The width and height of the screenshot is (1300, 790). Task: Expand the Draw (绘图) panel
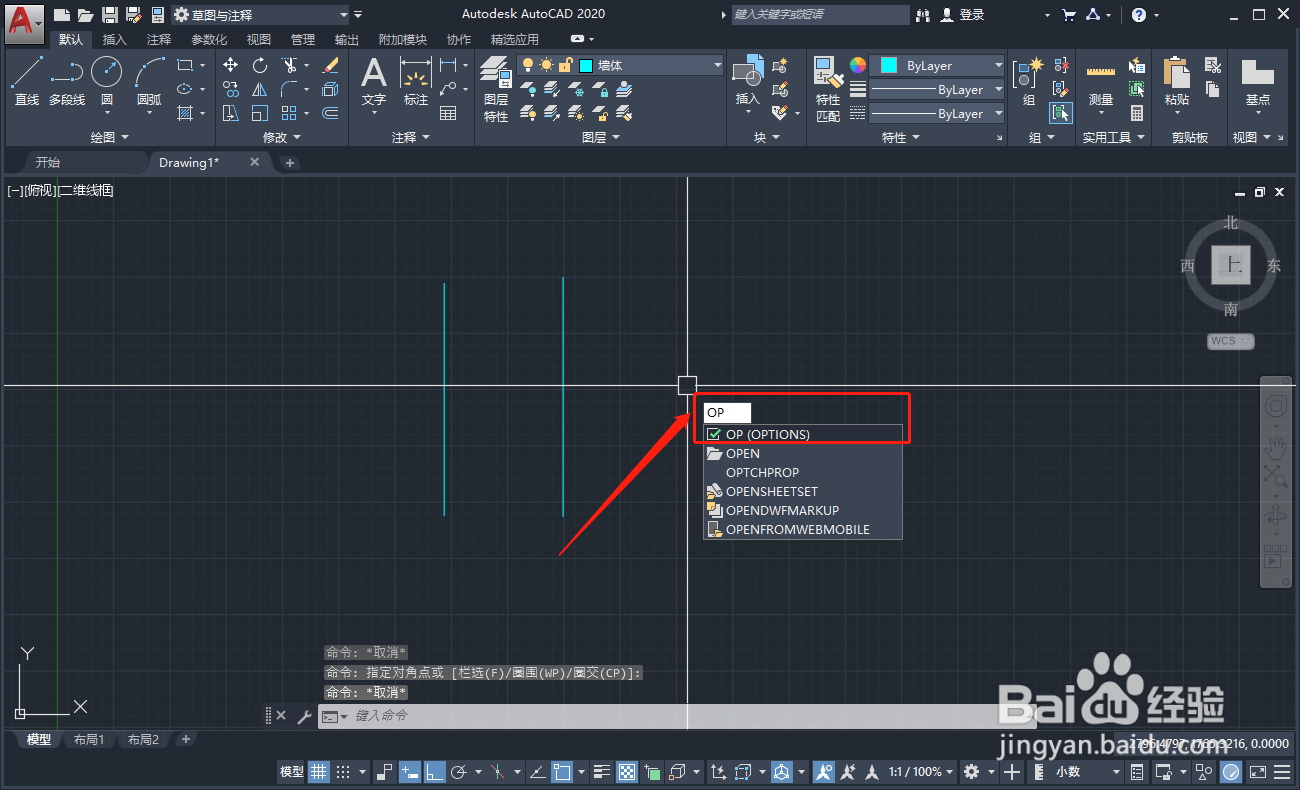109,137
